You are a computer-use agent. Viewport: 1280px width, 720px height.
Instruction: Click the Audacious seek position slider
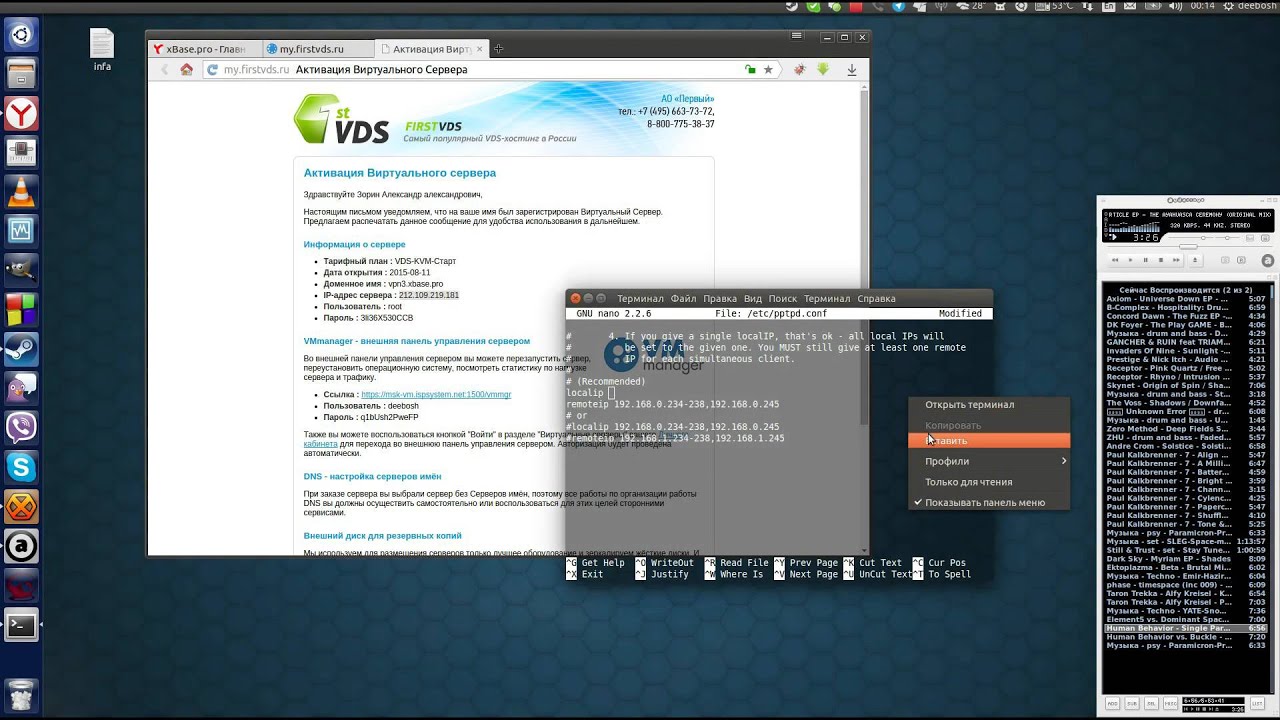(x=1190, y=247)
